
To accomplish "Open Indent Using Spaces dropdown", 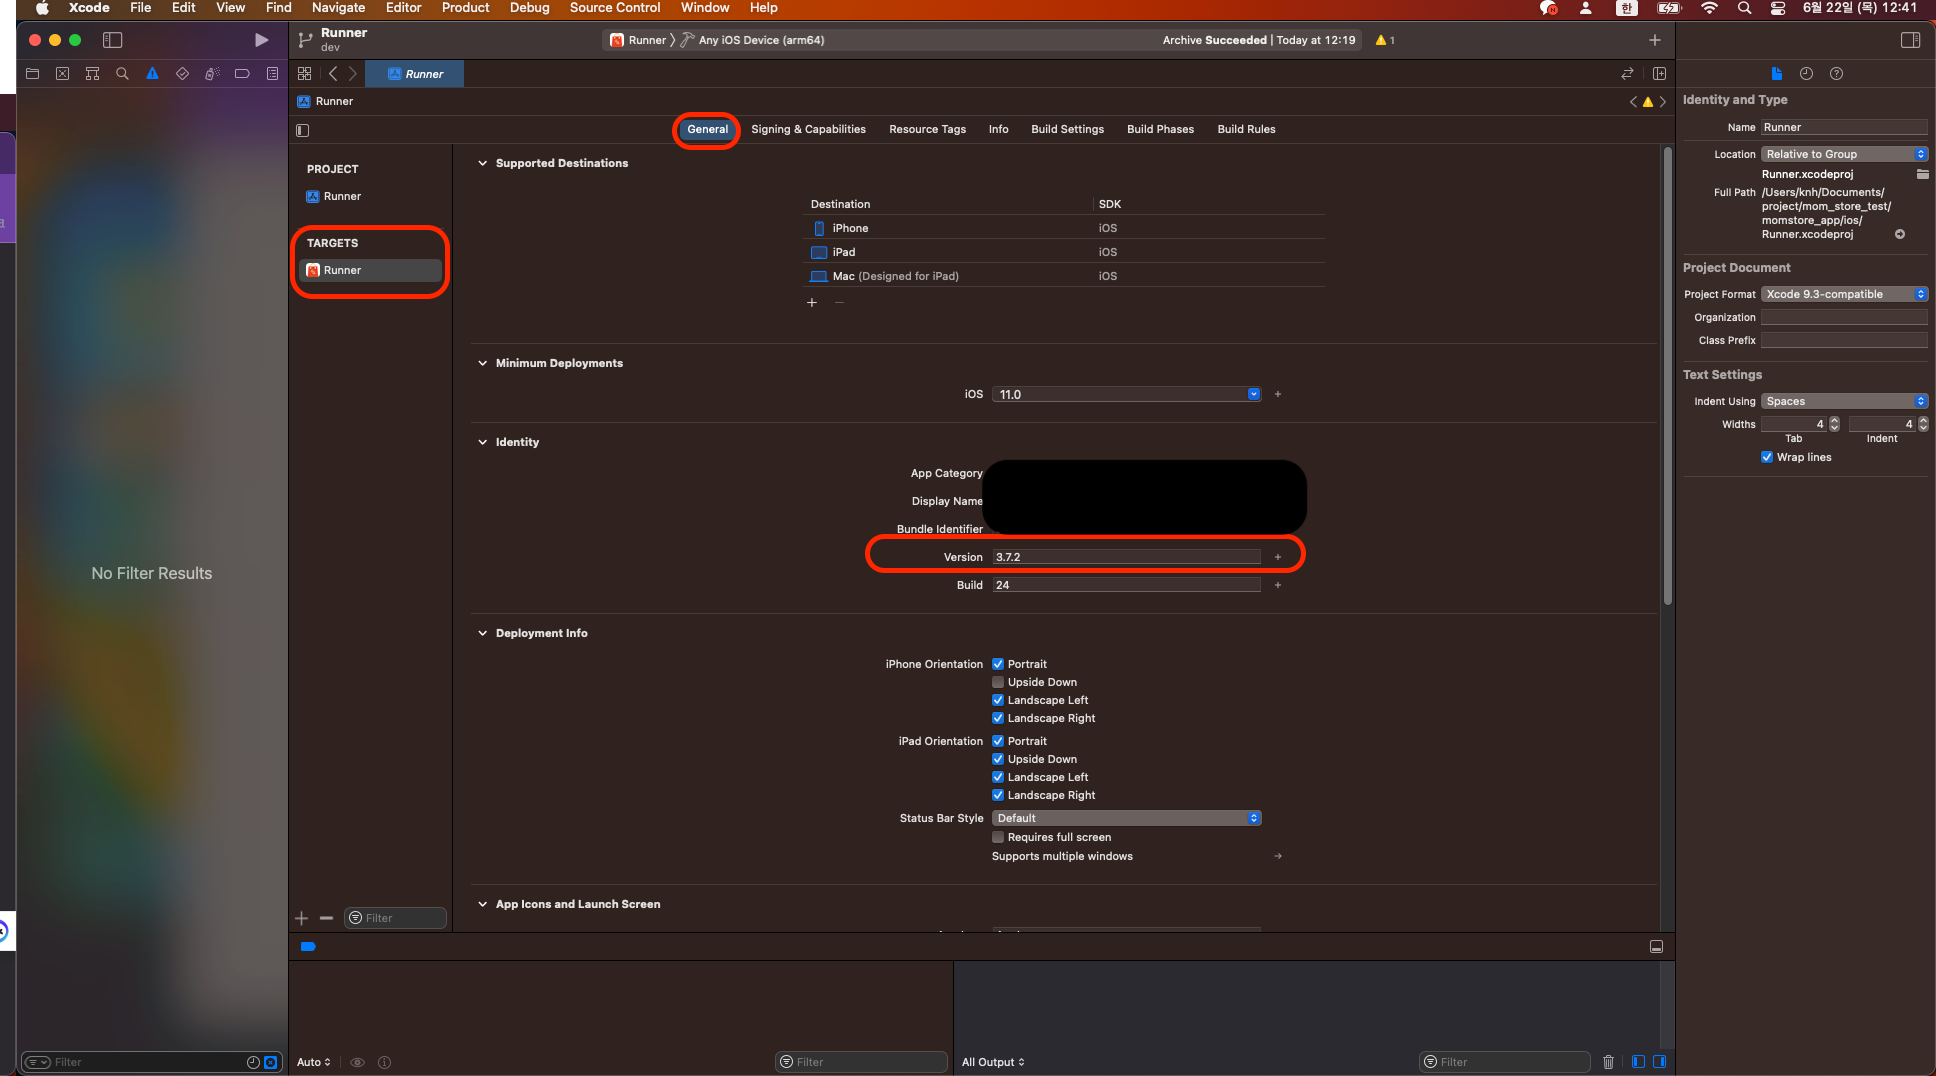I will [1844, 401].
